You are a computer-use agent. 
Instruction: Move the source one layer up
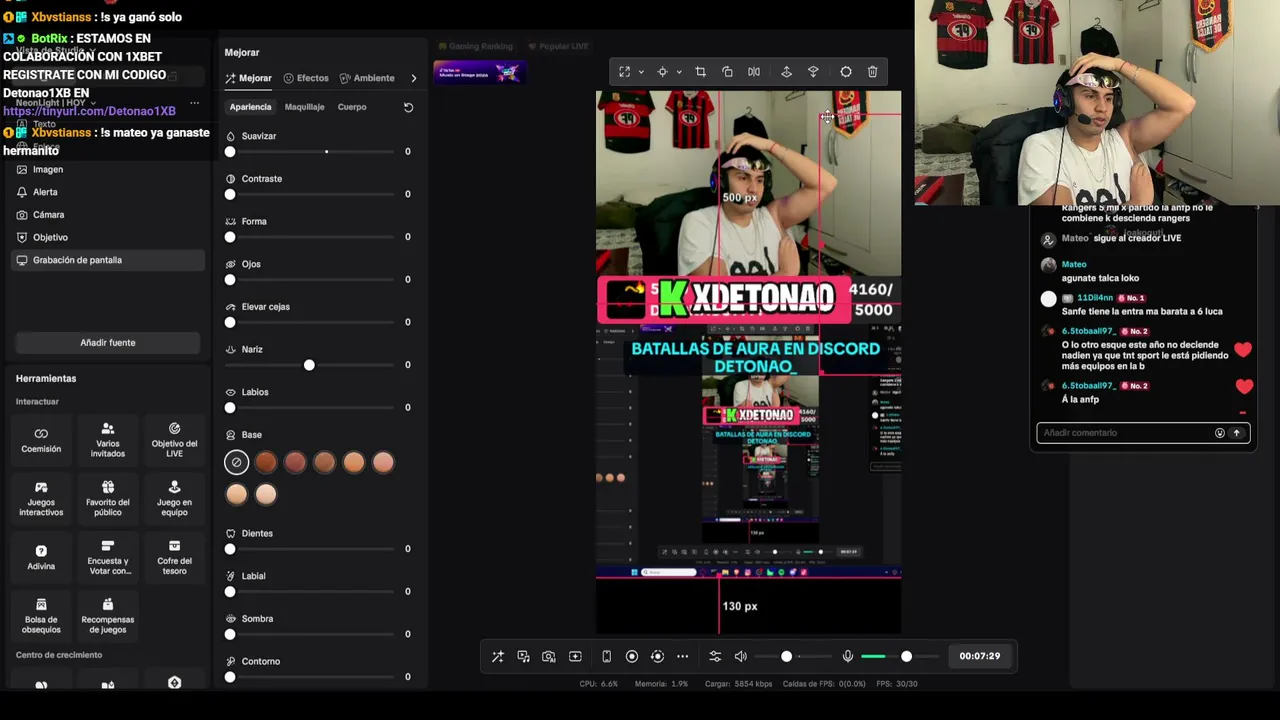[x=786, y=72]
